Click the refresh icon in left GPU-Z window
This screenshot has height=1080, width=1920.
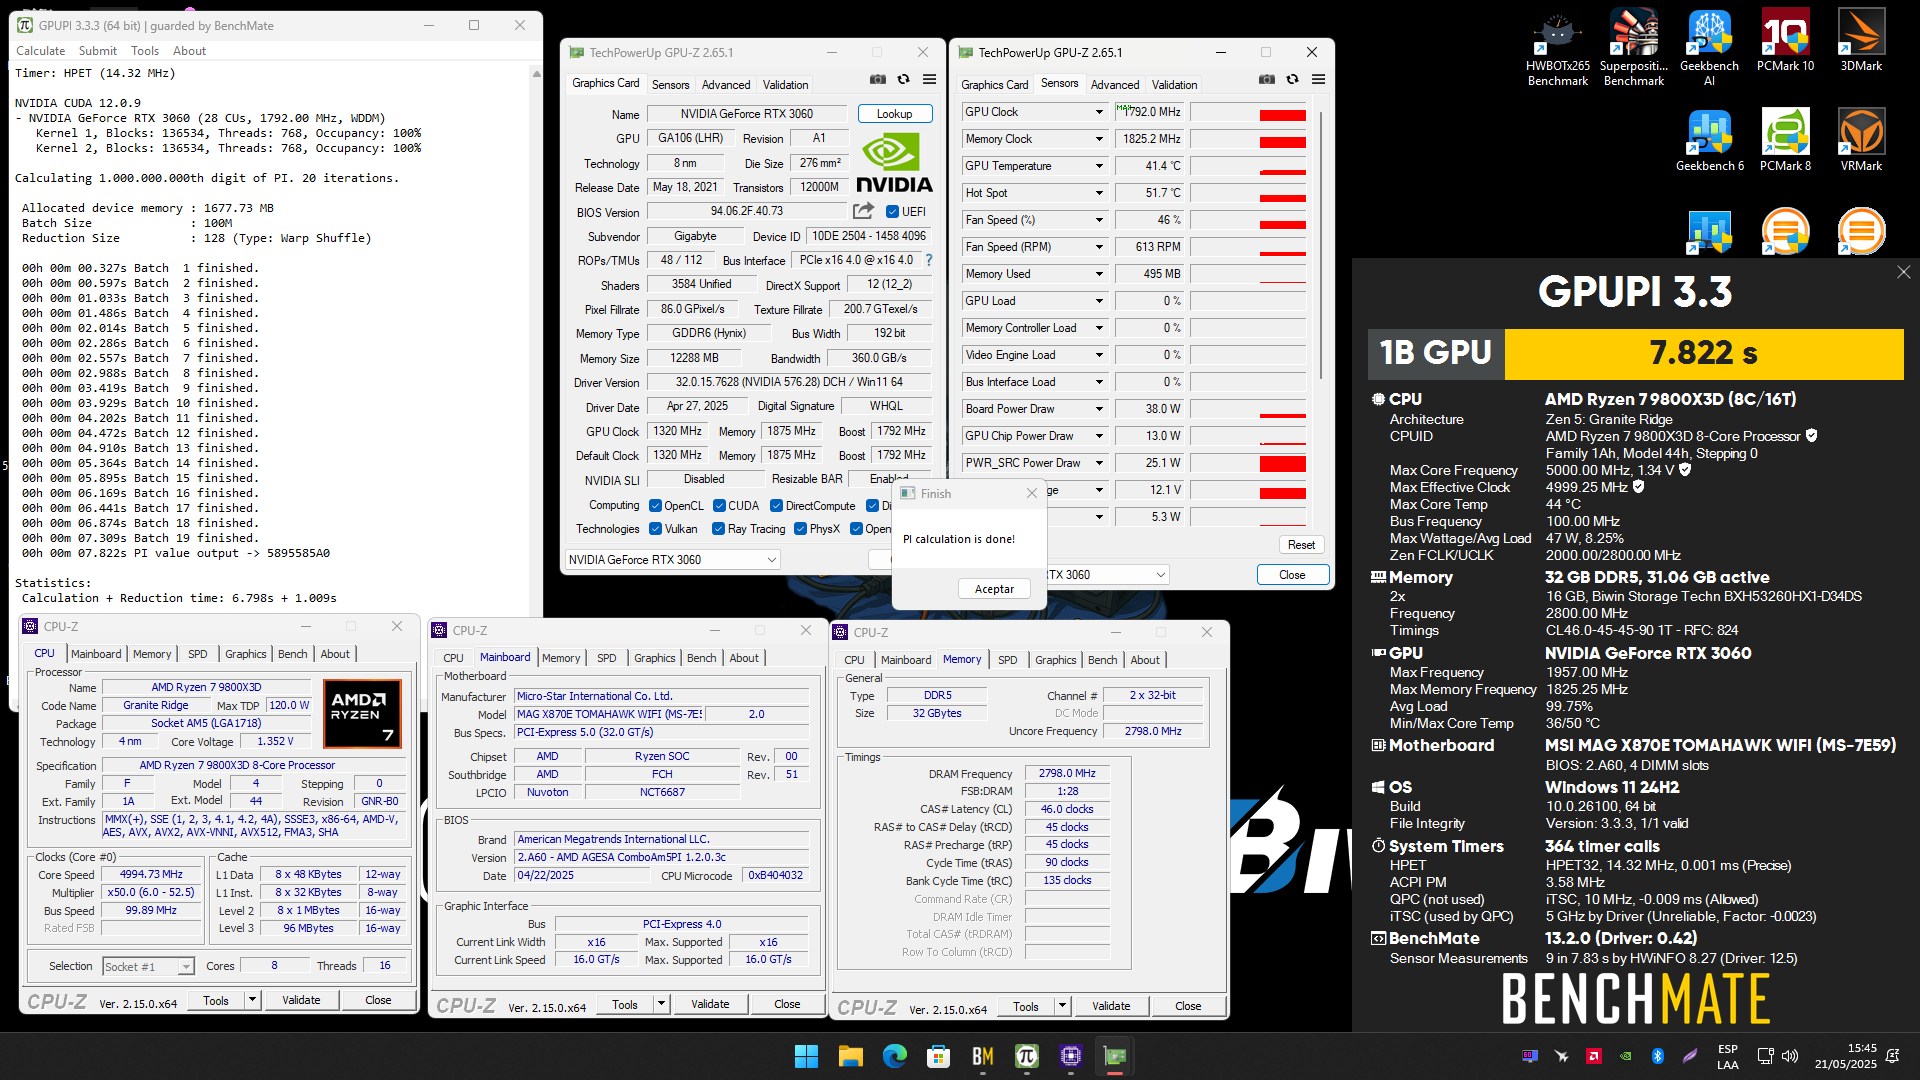[x=903, y=80]
